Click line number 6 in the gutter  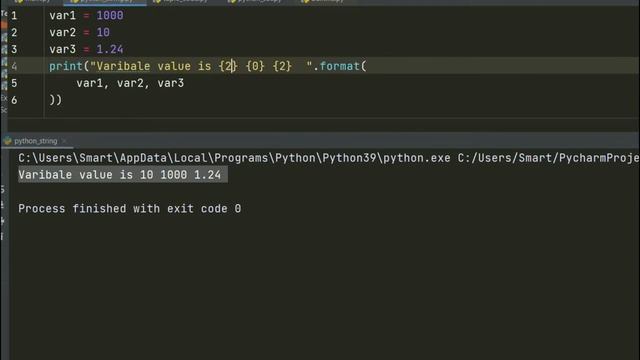14,100
